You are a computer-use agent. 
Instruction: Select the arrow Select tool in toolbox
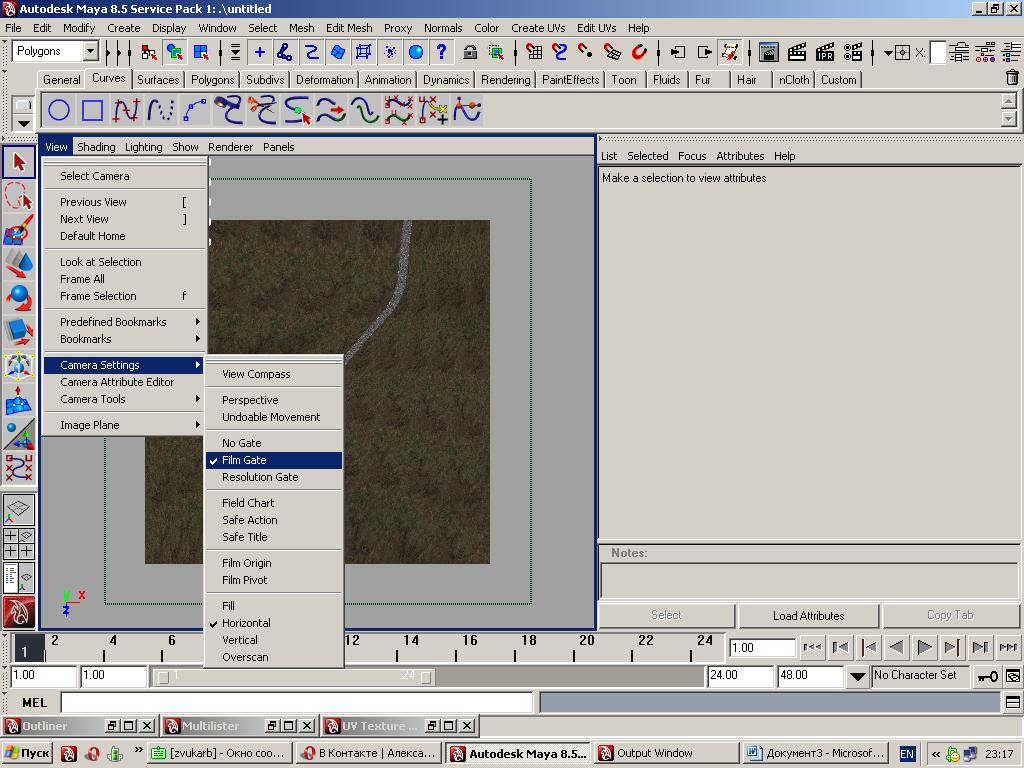19,162
